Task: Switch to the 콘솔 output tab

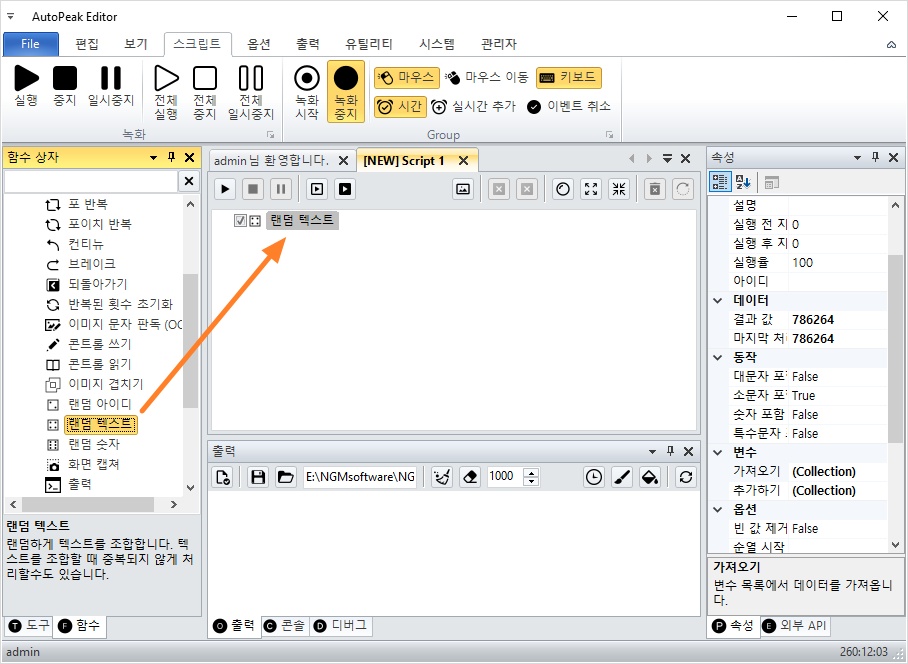Action: click(284, 626)
